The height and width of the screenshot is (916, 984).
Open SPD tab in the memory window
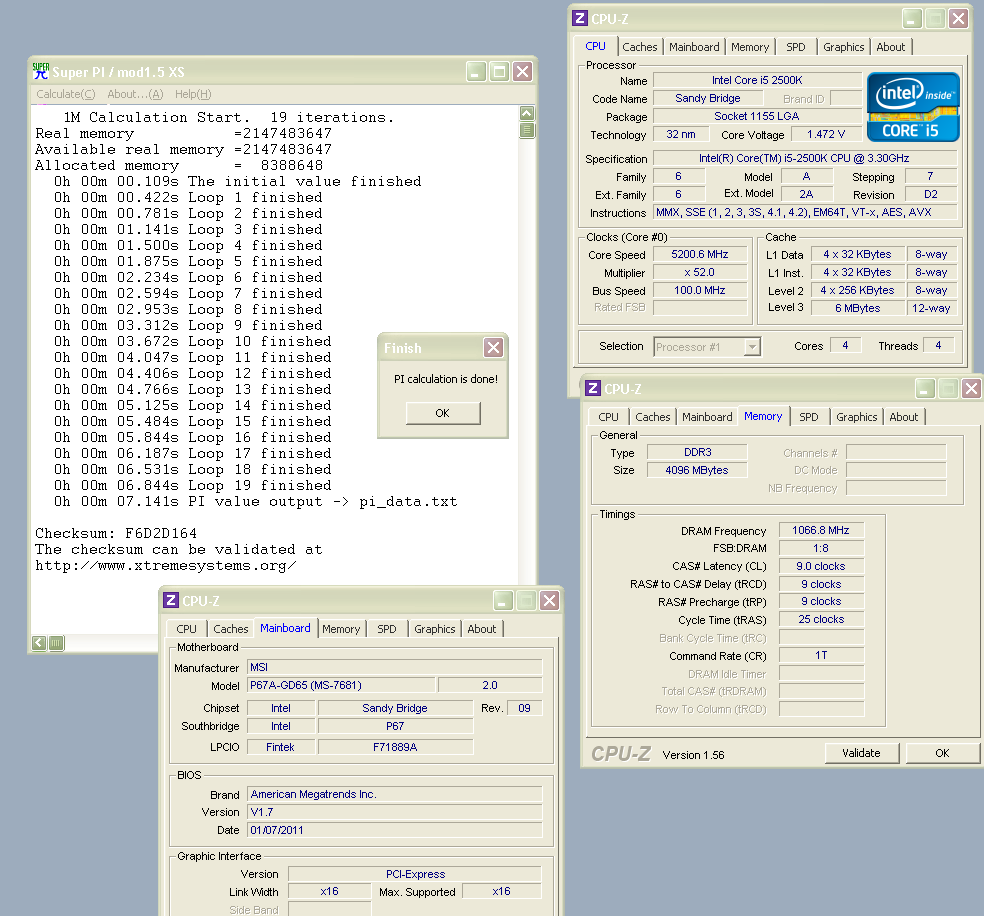click(x=808, y=417)
